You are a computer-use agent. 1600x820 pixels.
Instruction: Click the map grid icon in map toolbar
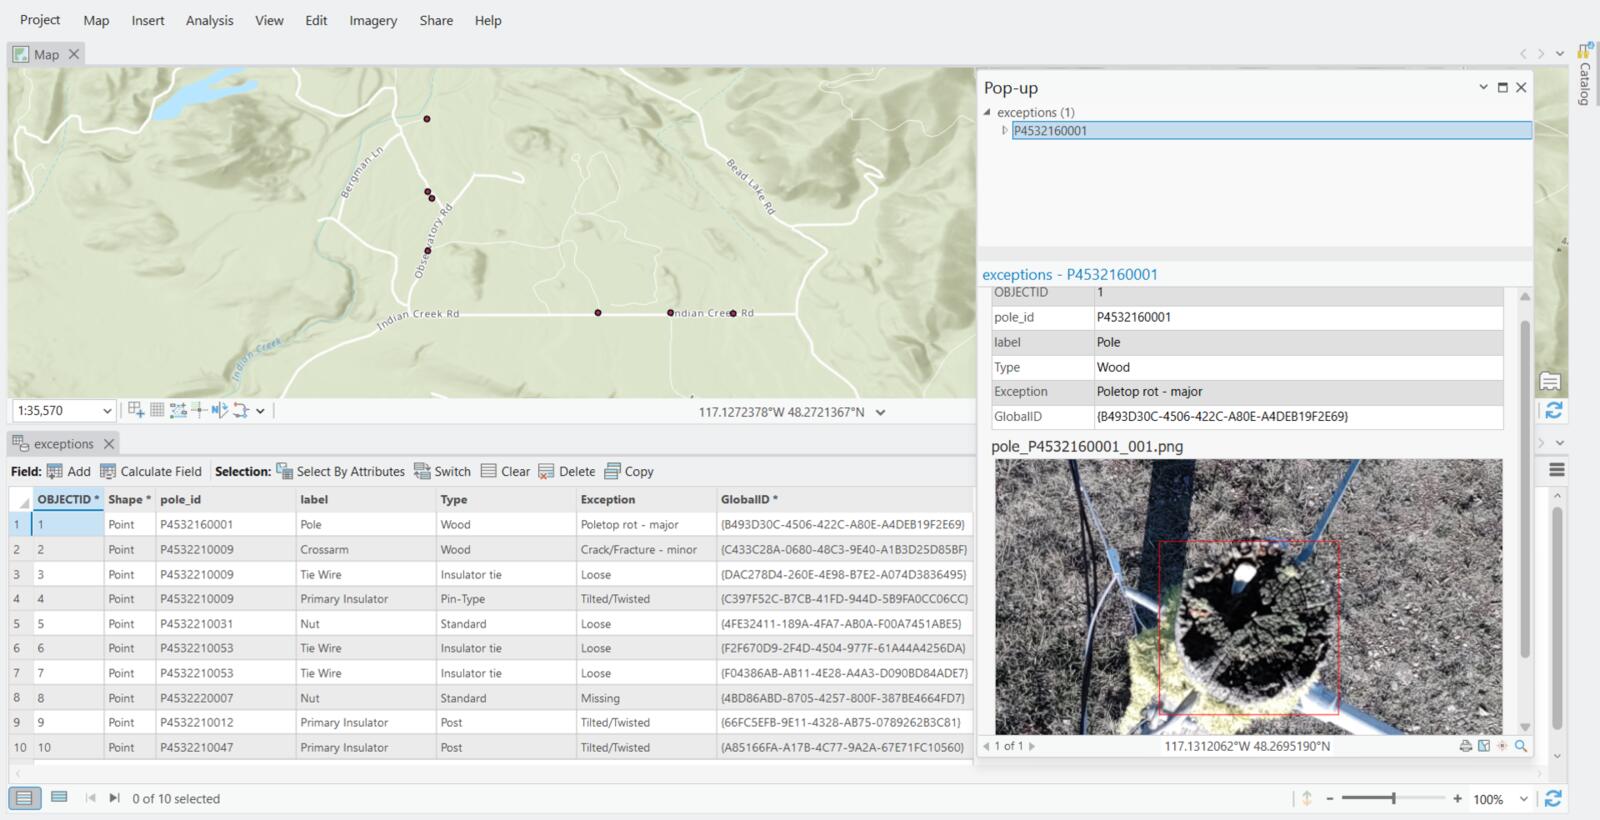157,410
